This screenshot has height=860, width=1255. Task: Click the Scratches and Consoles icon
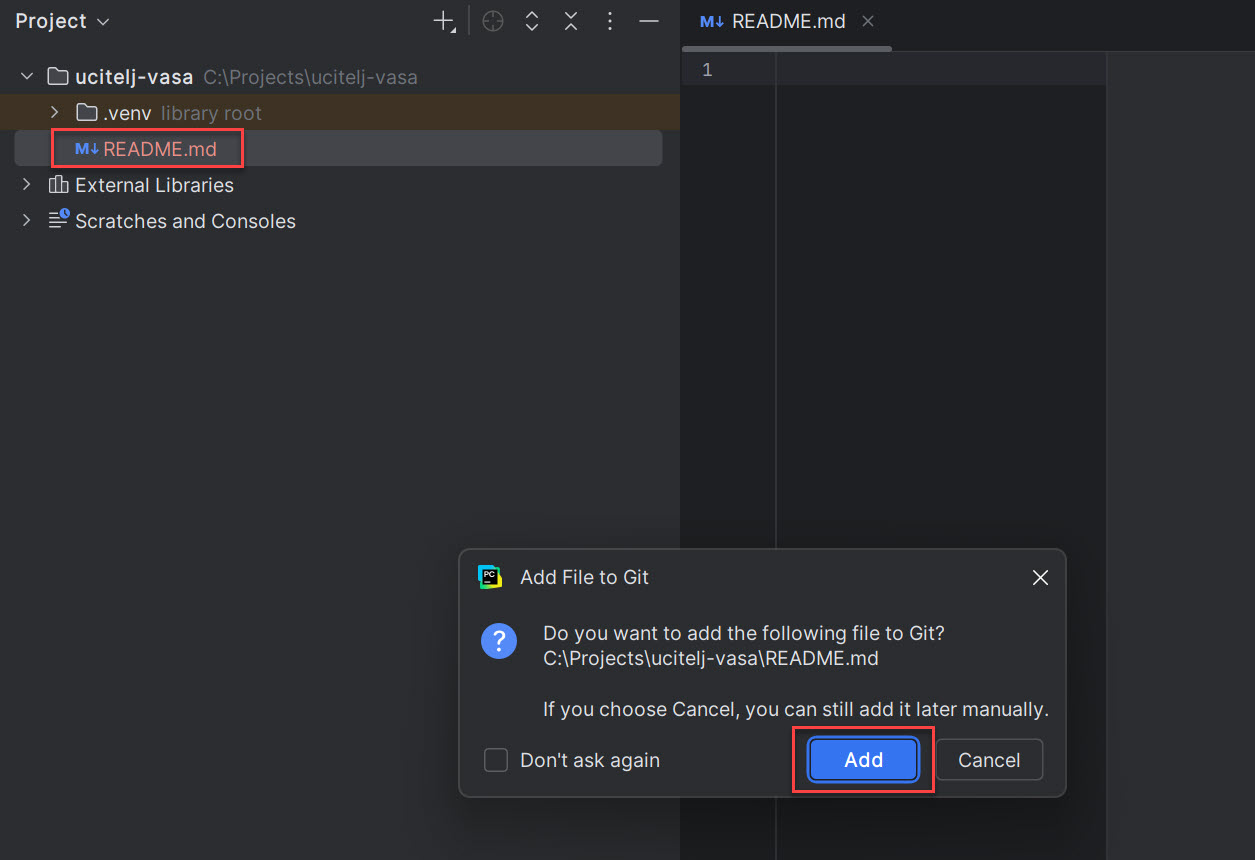tap(57, 221)
